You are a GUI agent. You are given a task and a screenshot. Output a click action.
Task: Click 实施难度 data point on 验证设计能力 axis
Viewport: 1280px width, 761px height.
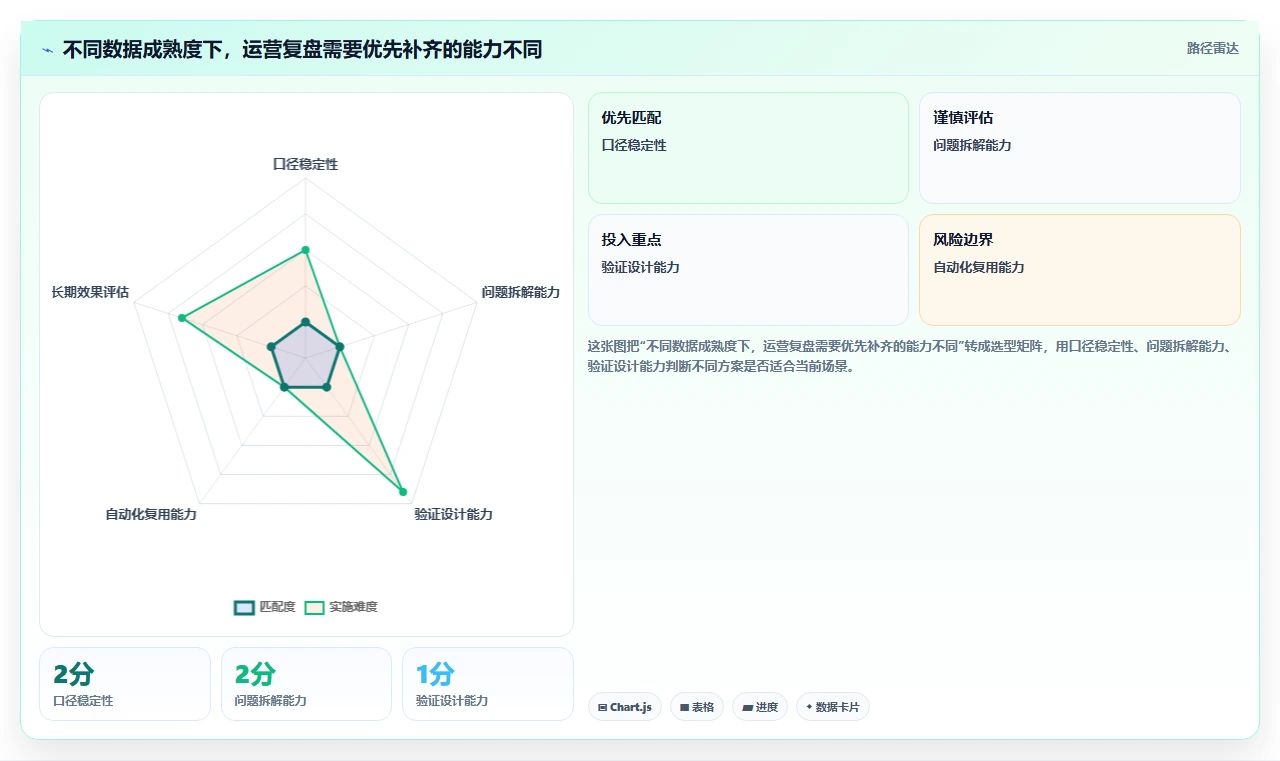click(403, 491)
